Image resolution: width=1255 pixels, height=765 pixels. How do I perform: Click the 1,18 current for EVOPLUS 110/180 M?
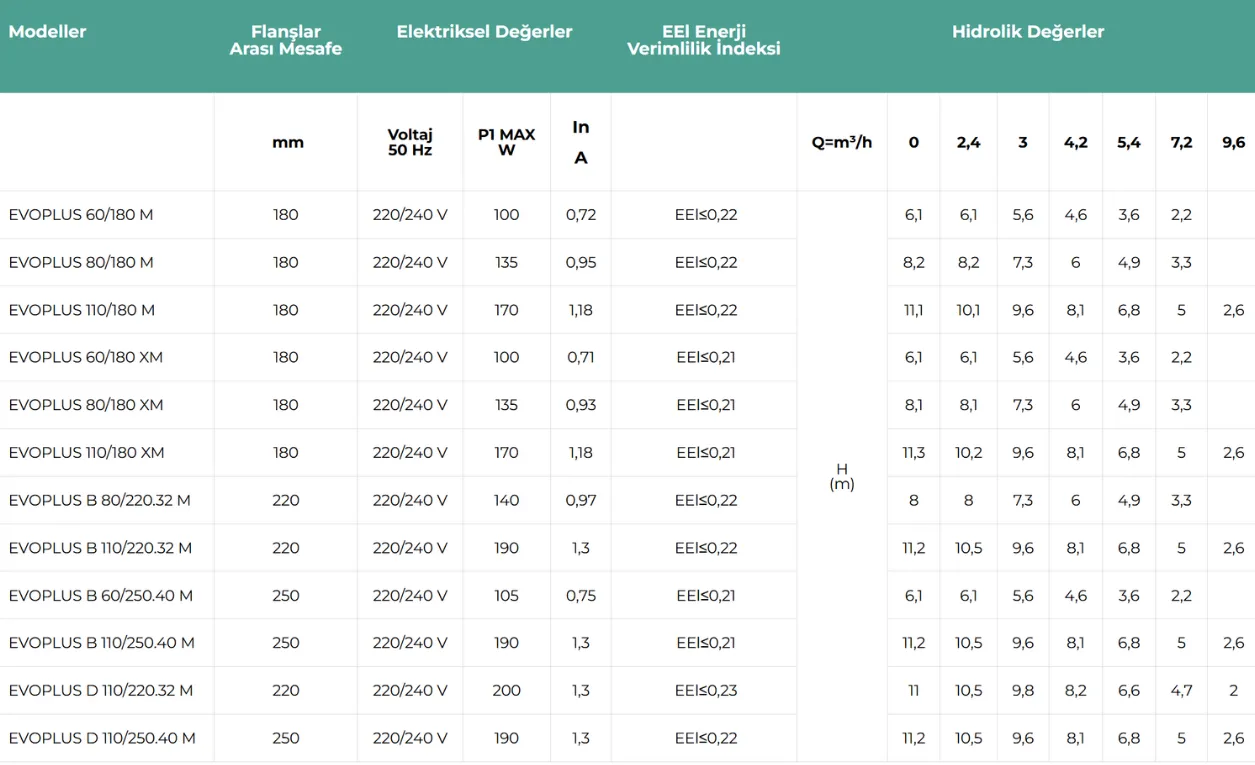(x=581, y=310)
